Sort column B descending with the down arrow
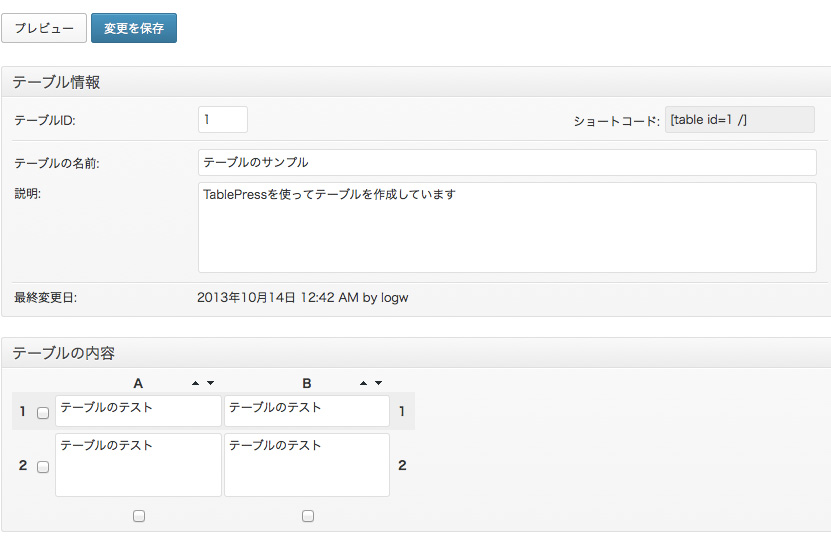 (x=378, y=383)
